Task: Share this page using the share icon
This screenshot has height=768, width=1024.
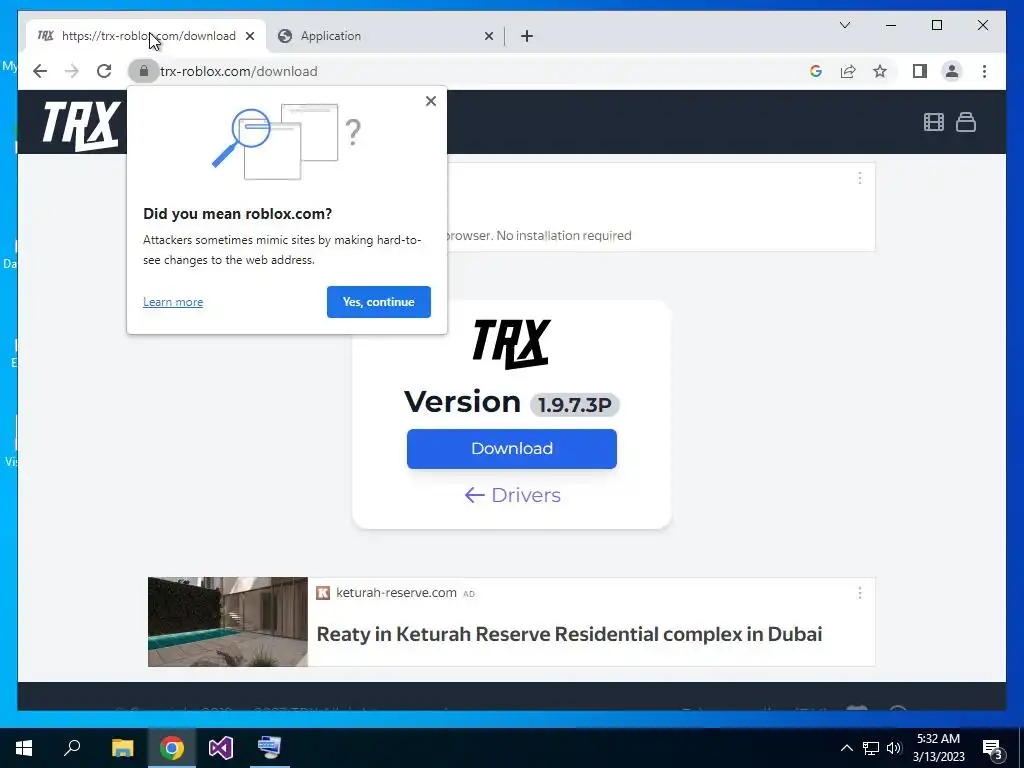Action: pos(848,71)
